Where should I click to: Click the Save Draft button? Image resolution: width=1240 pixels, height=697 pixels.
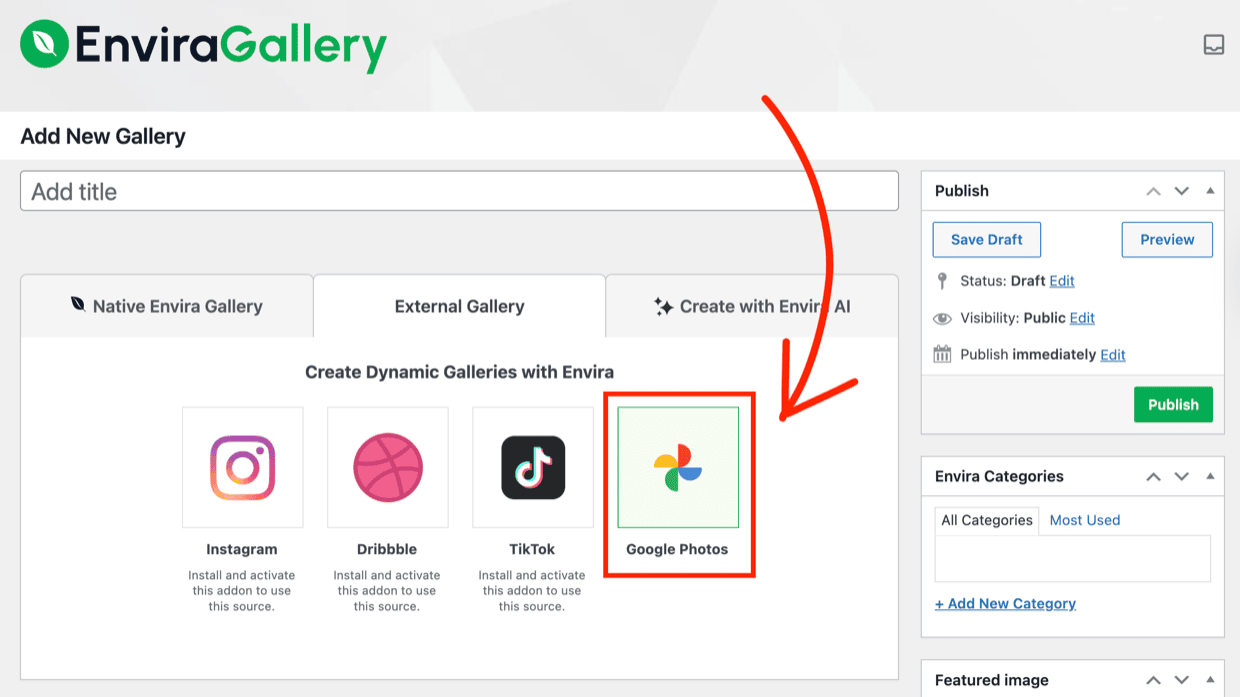click(986, 239)
